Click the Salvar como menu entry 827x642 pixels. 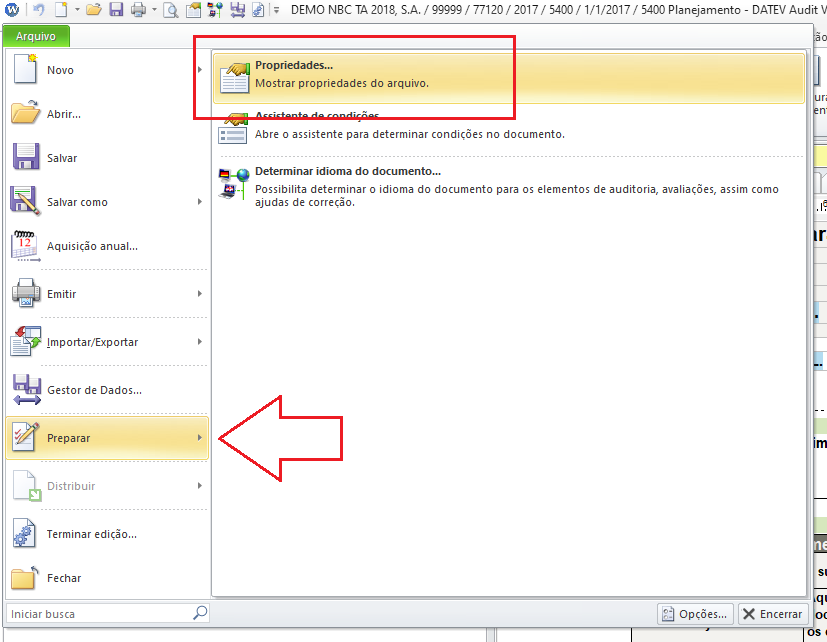107,202
